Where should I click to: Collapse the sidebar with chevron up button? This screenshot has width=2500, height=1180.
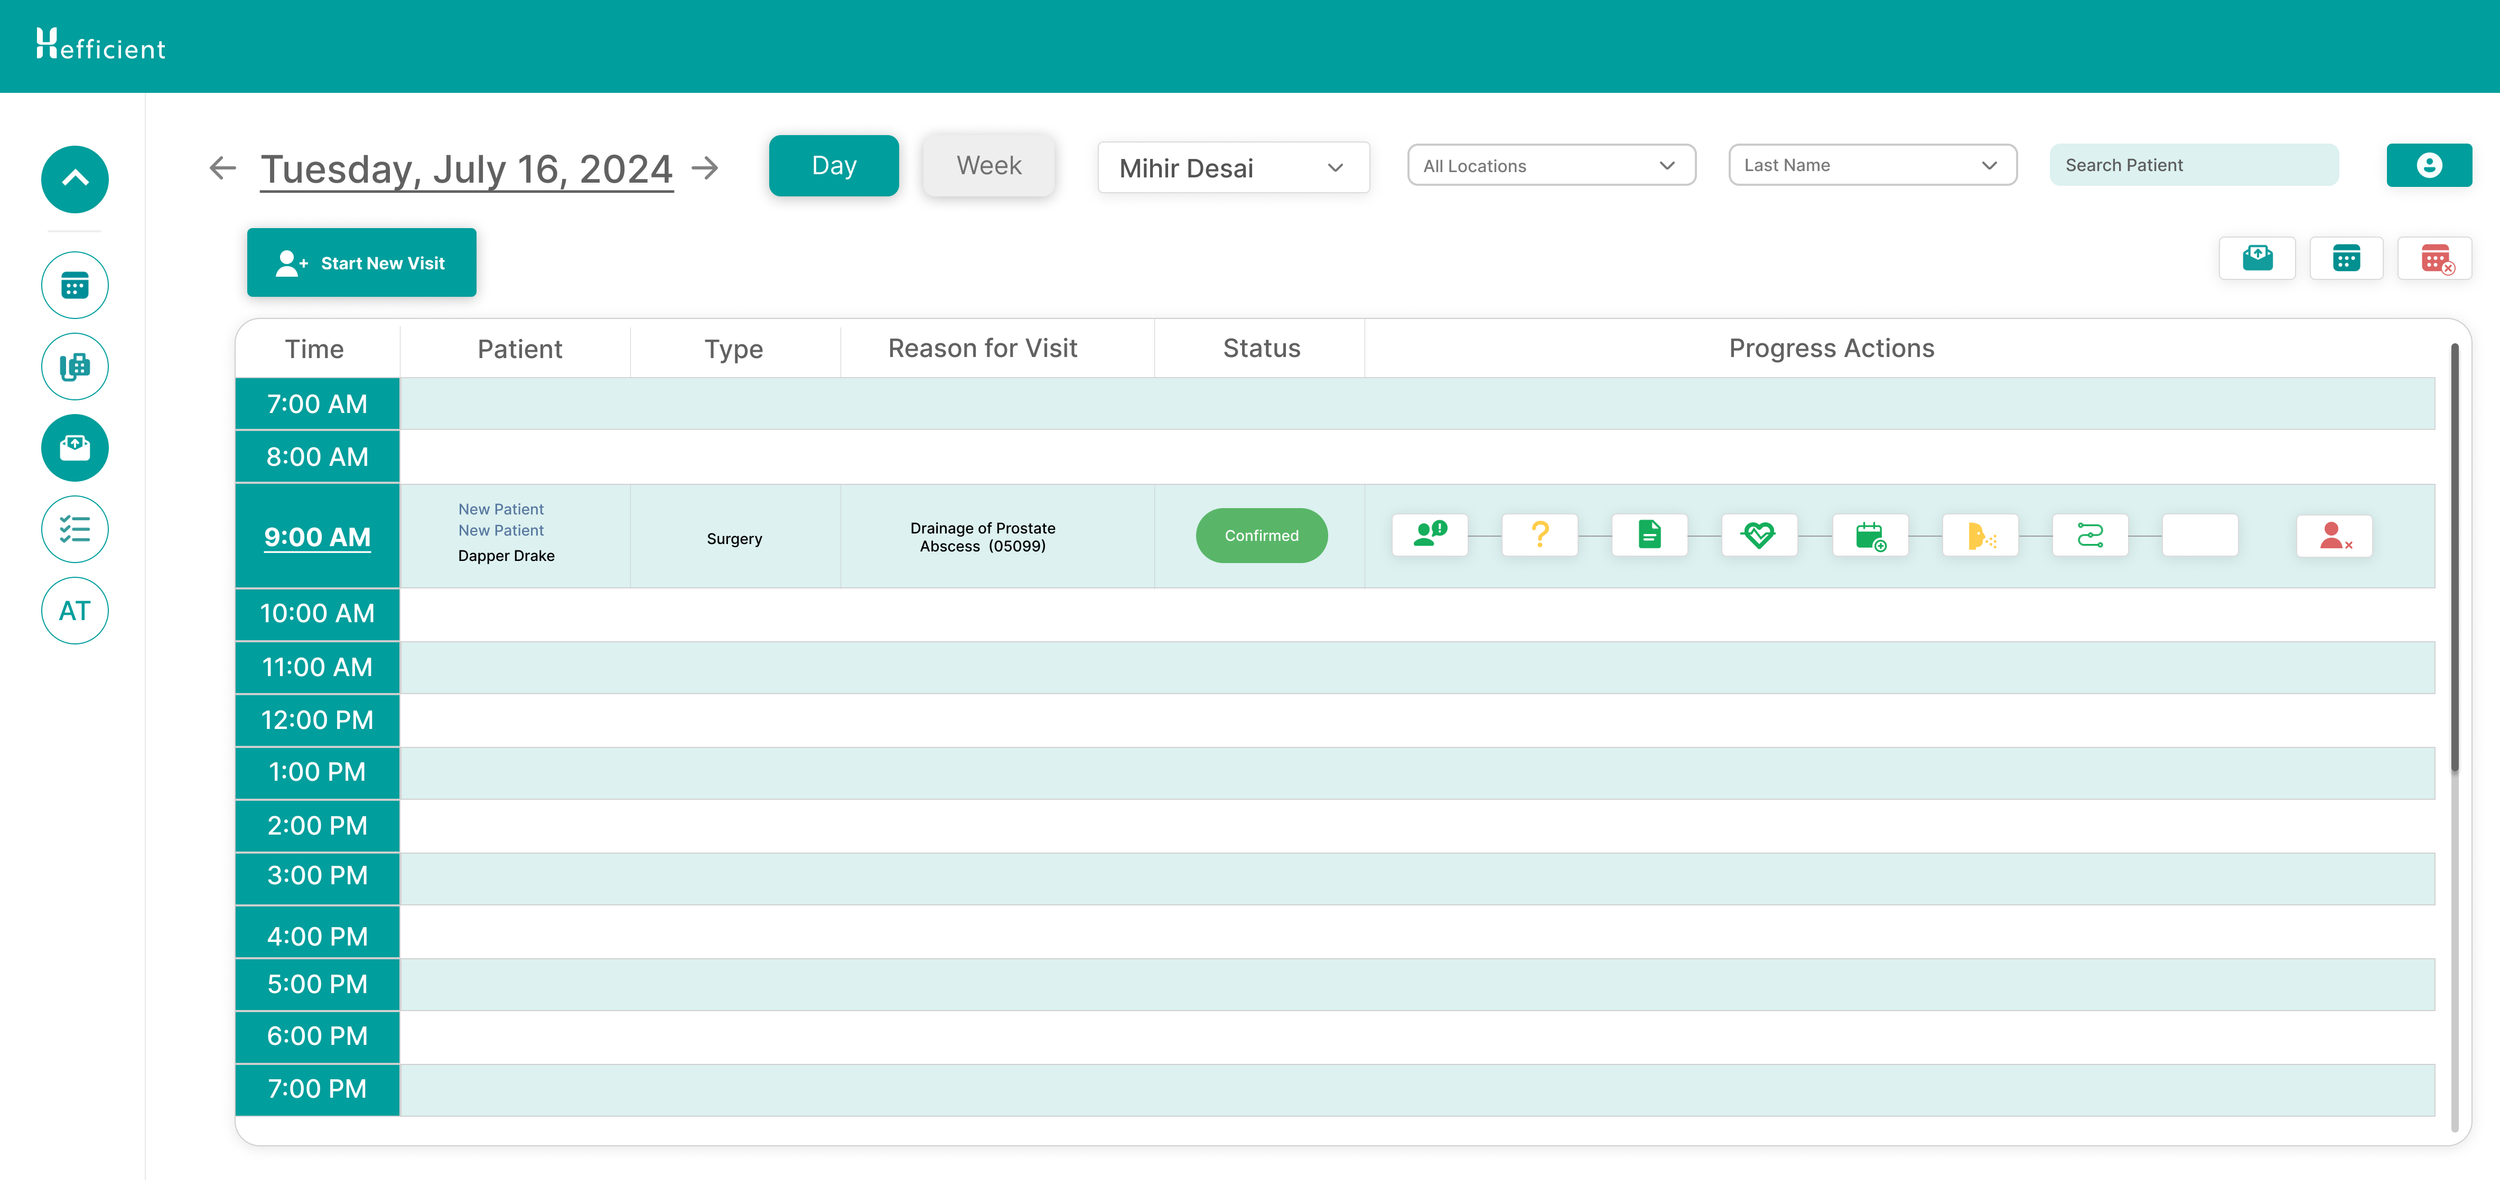coord(75,180)
